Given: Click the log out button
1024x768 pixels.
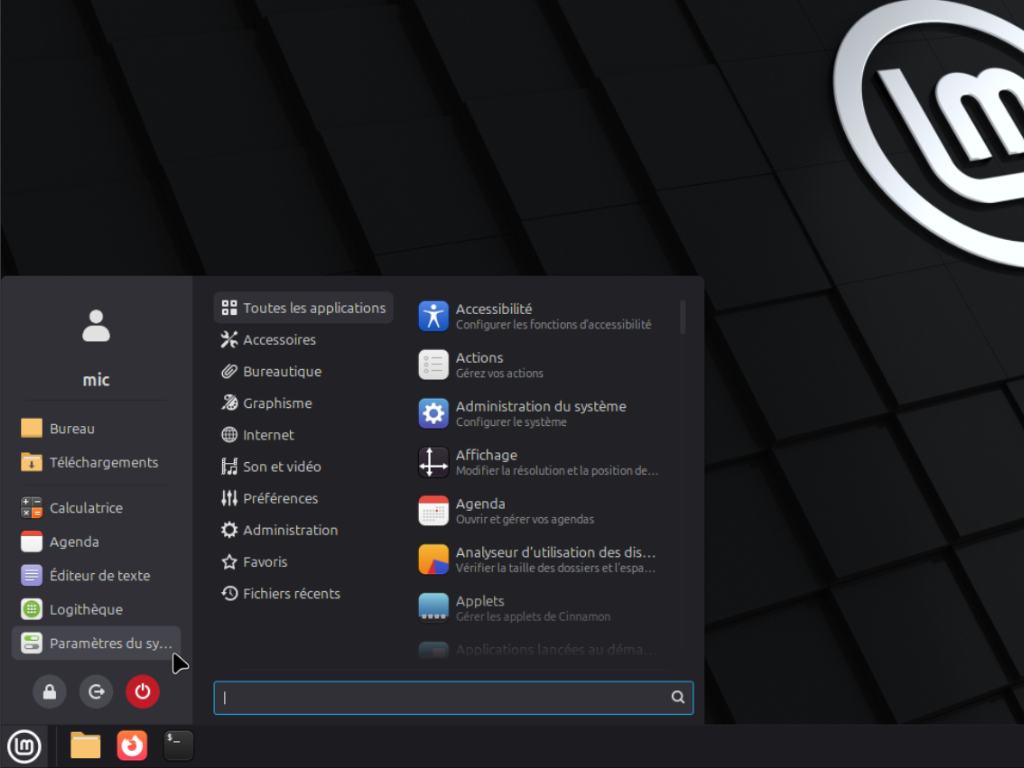Looking at the screenshot, I should pos(96,692).
